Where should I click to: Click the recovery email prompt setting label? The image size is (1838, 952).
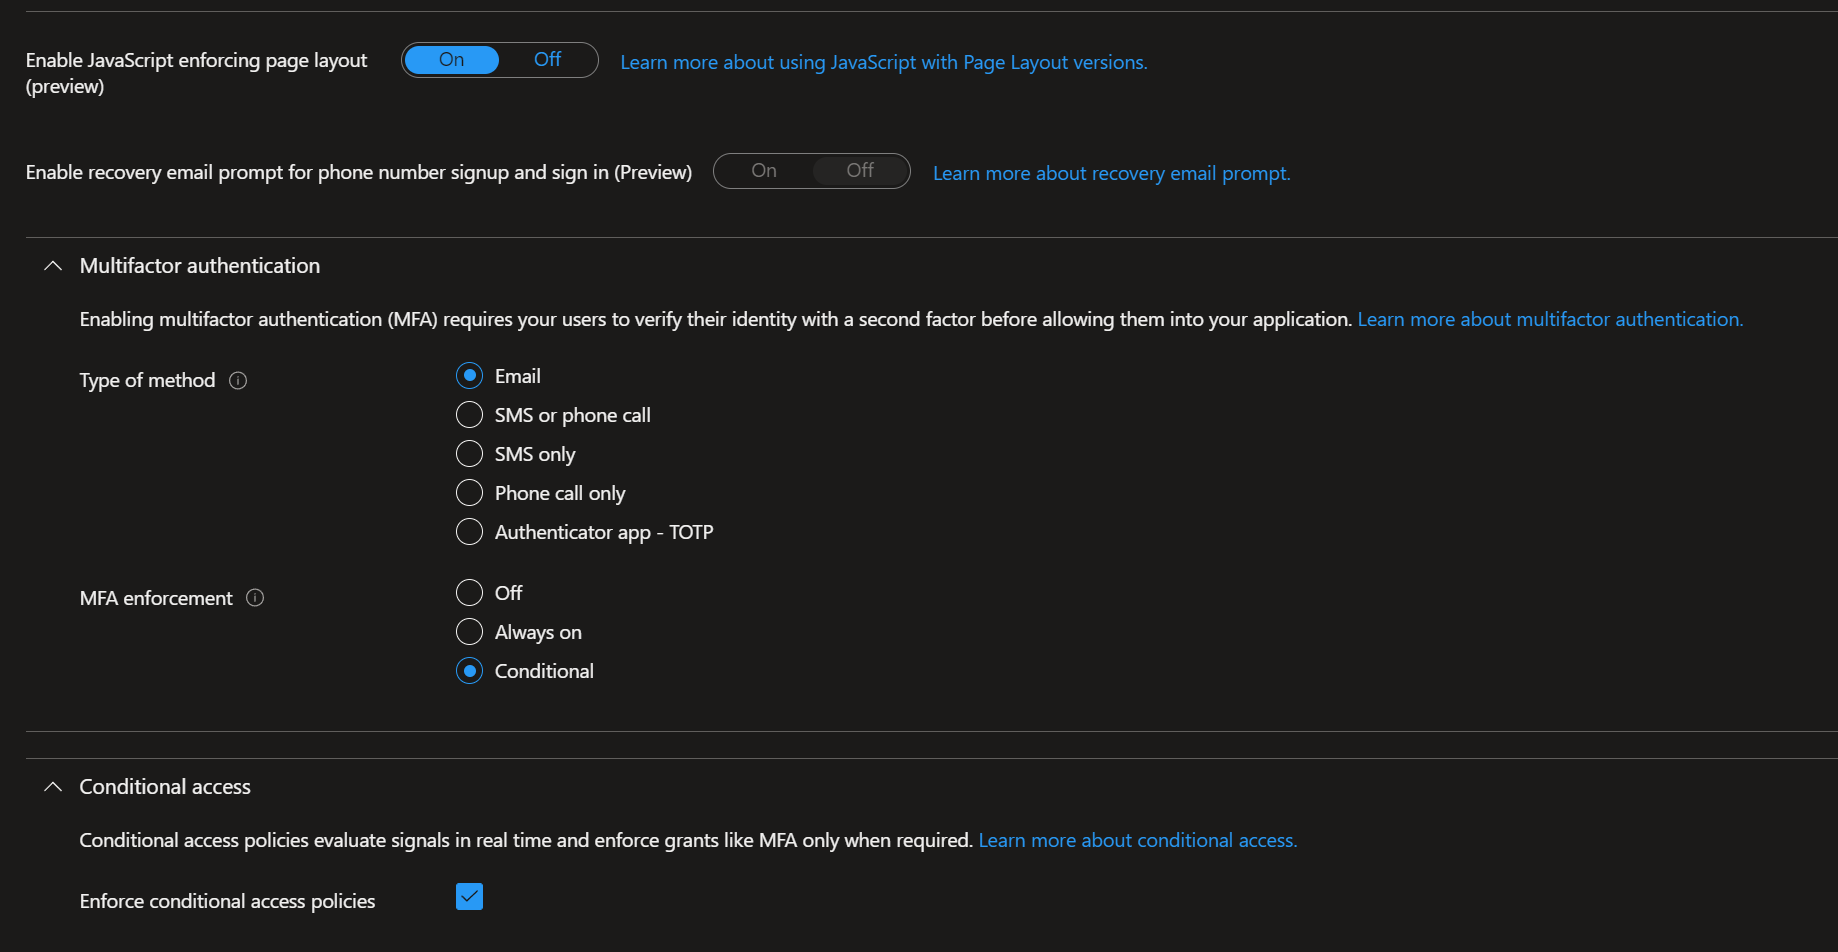(359, 172)
